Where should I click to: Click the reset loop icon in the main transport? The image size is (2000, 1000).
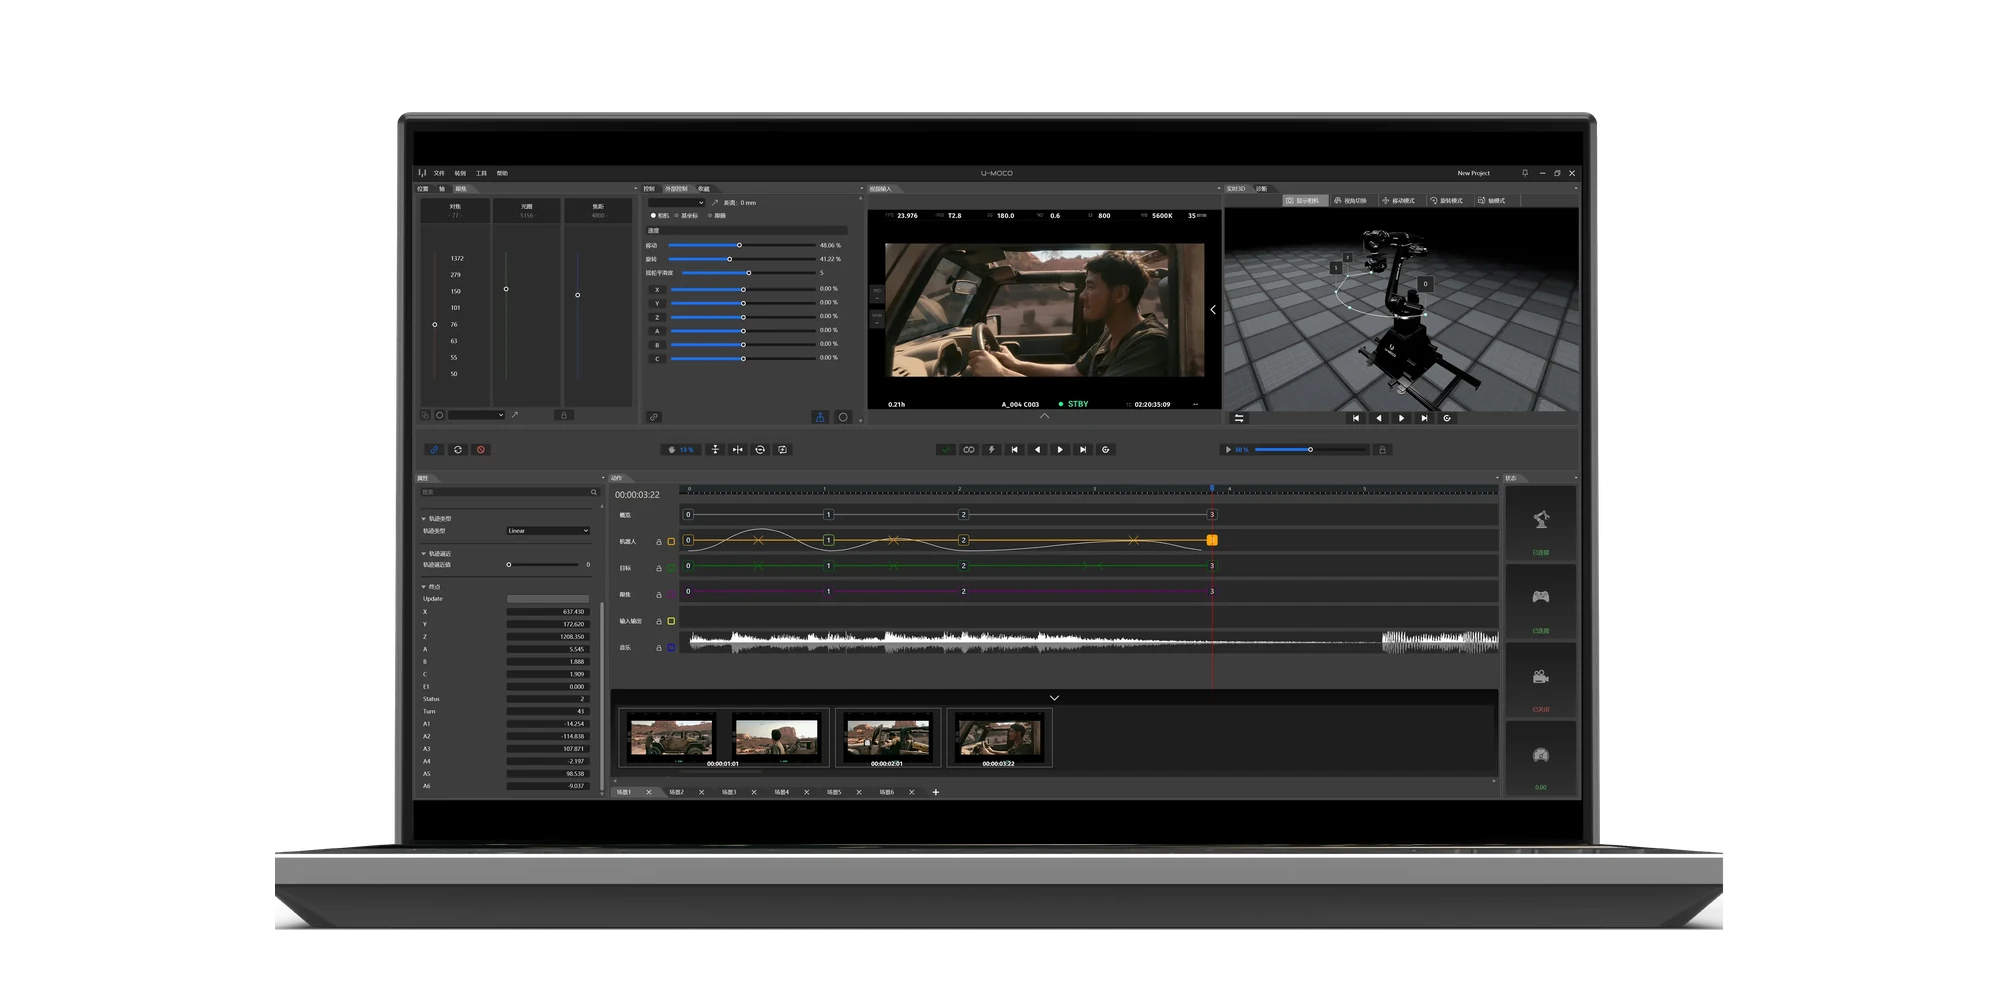coord(1106,450)
